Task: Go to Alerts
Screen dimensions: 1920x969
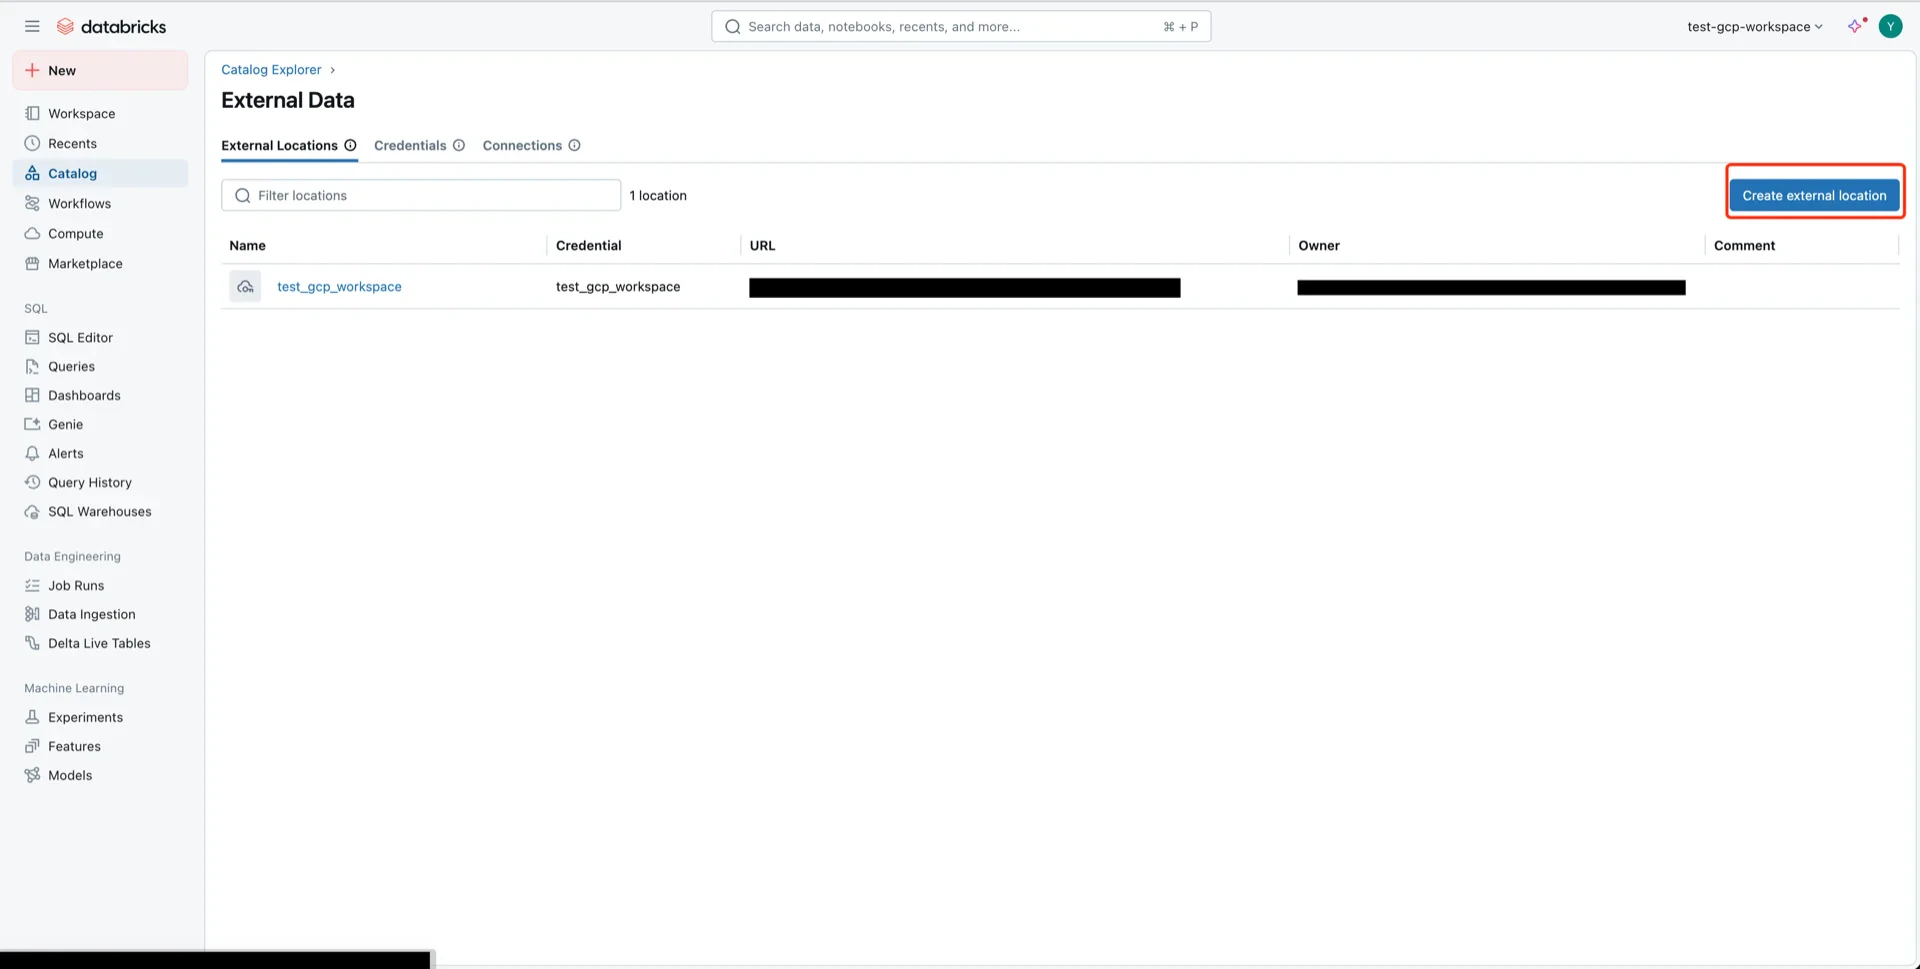Action: [x=100, y=454]
